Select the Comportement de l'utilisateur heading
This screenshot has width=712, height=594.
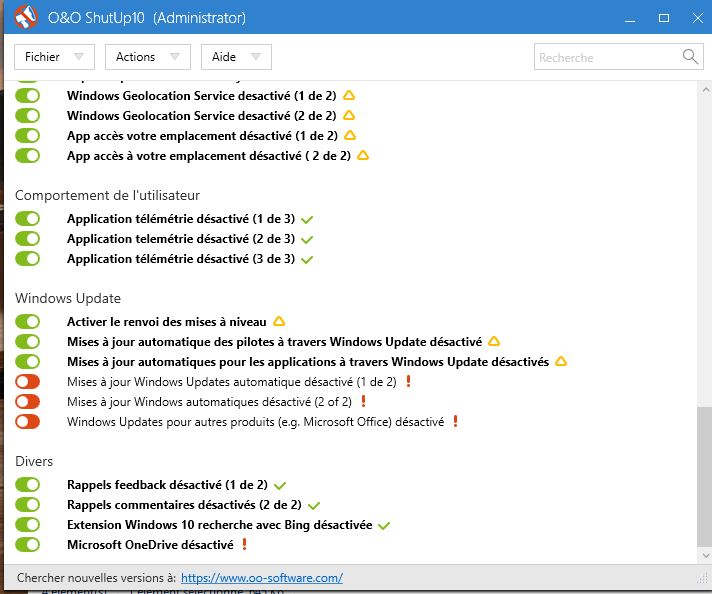click(107, 195)
